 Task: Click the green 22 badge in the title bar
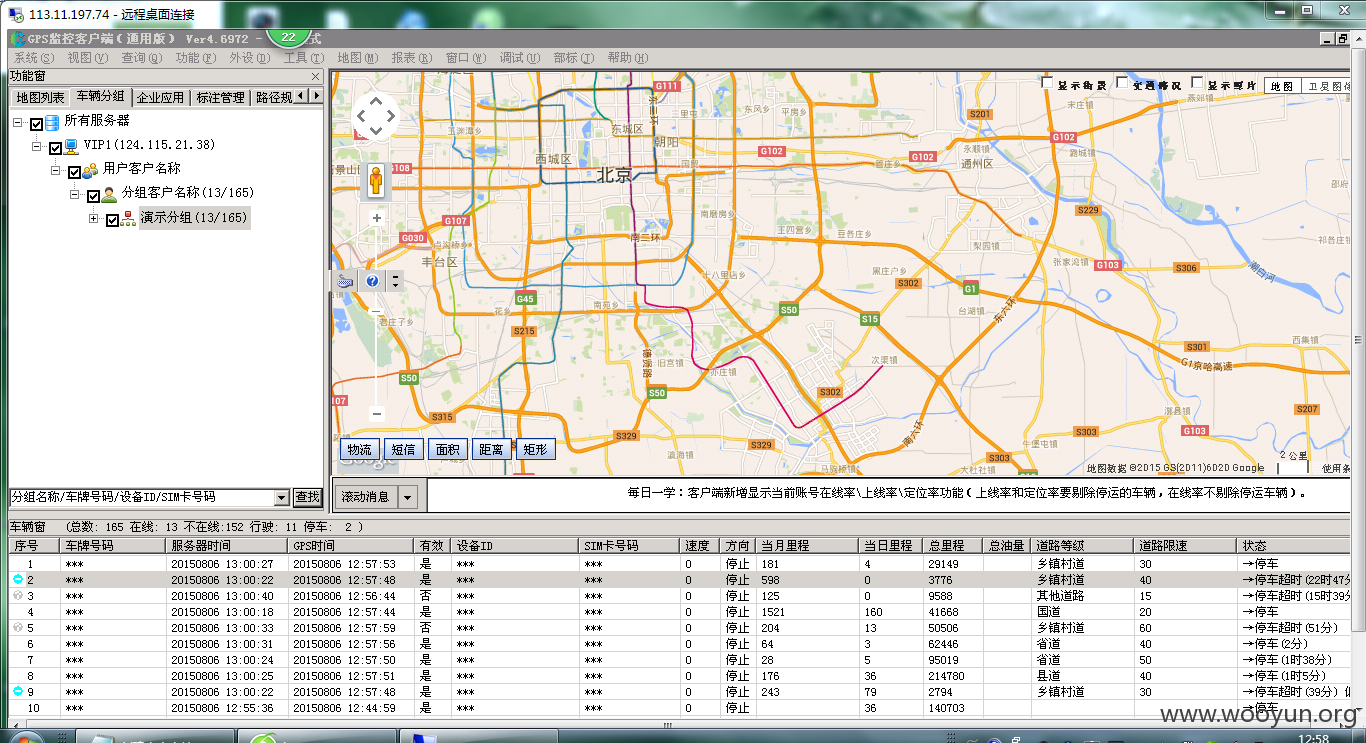pos(288,38)
